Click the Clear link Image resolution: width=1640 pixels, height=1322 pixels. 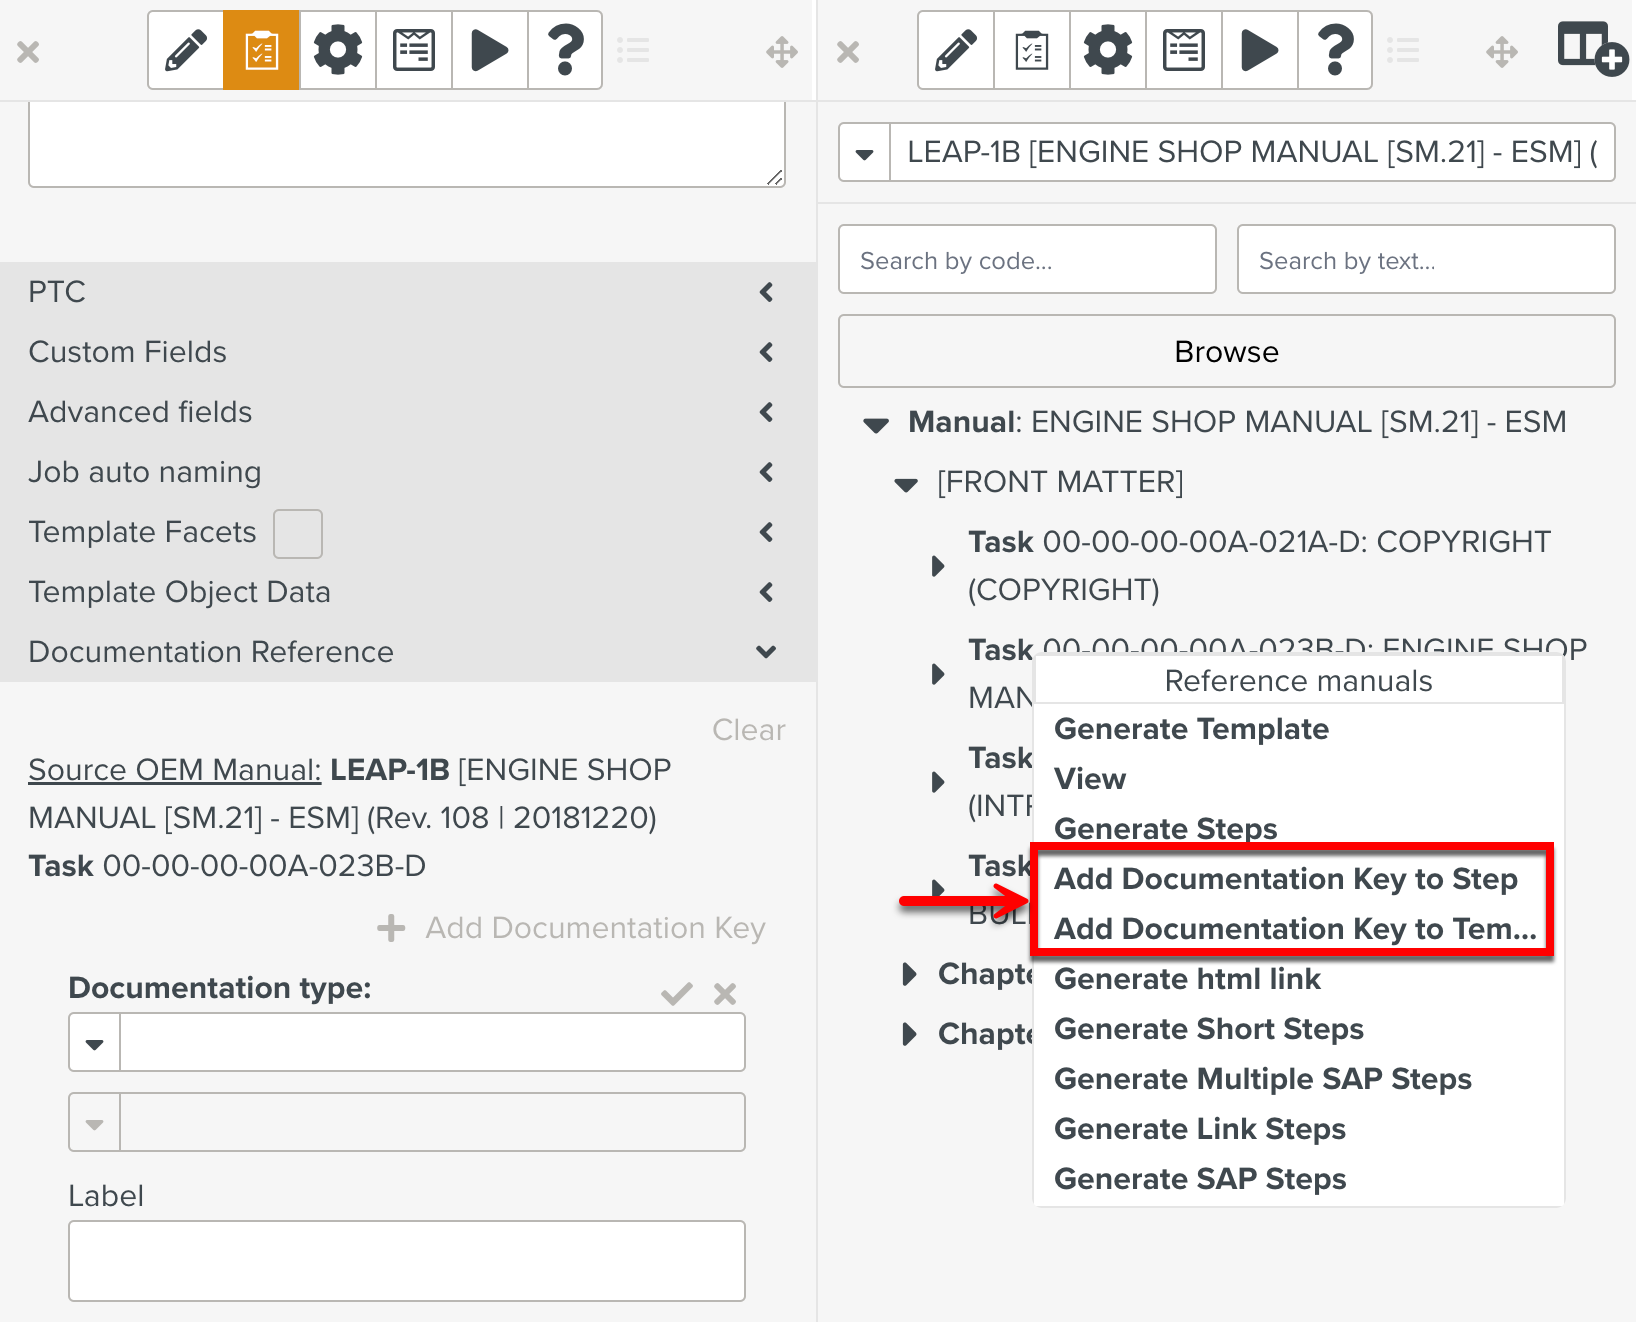pos(749,730)
